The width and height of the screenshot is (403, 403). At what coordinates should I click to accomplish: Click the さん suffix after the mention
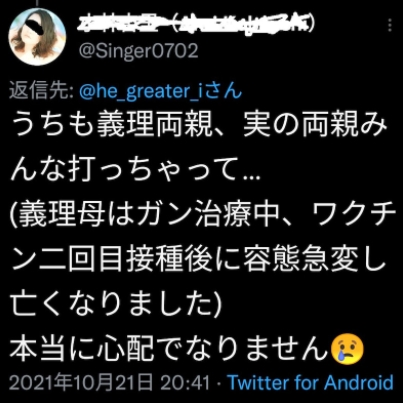point(224,91)
